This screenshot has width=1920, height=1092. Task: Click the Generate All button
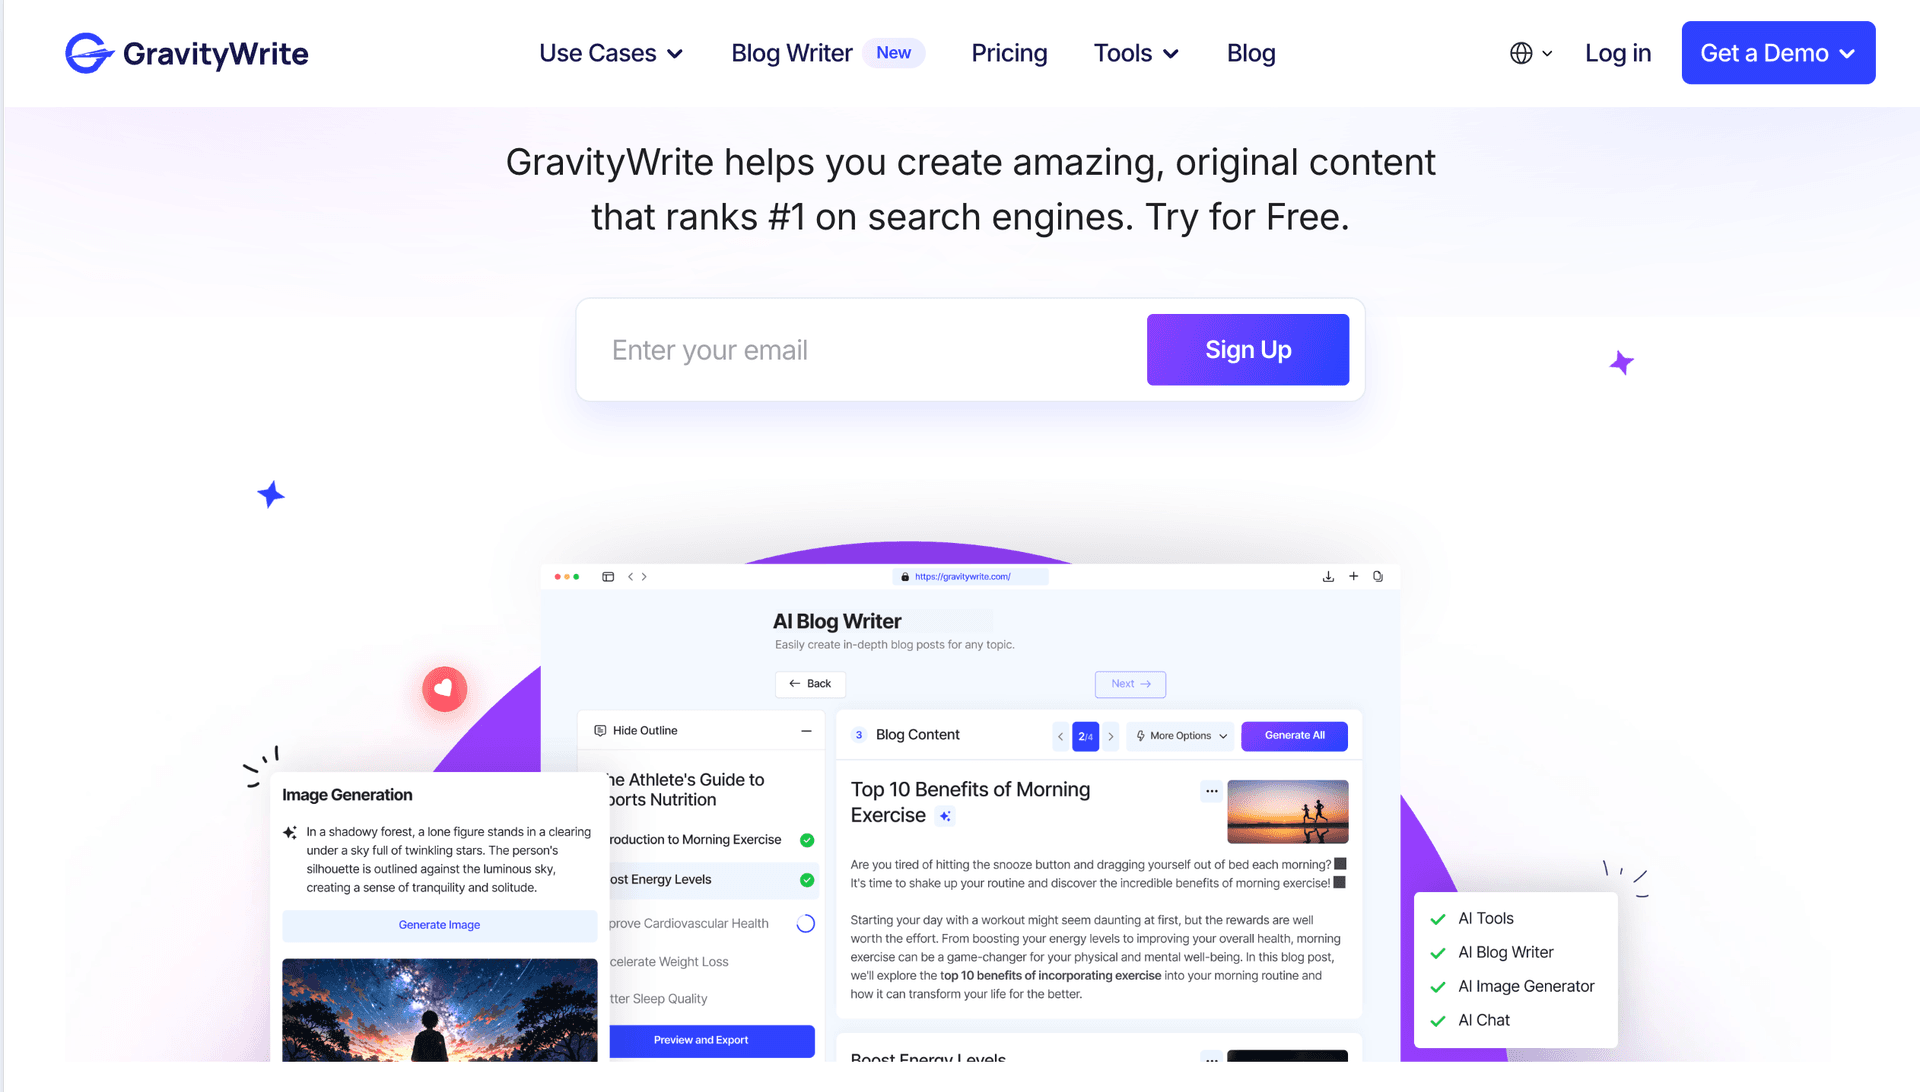[1295, 733]
